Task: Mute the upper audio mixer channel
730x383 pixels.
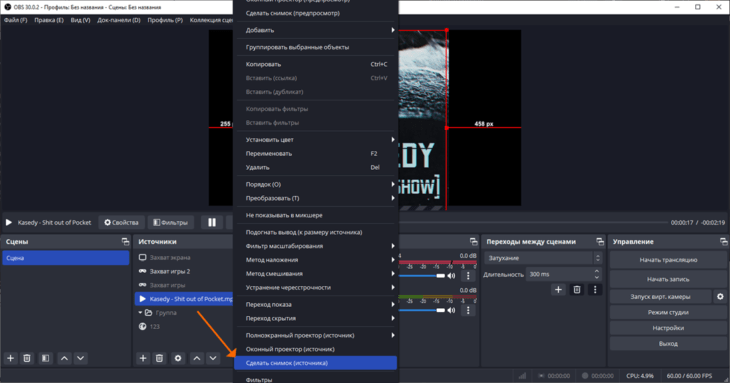Action: 451,275
